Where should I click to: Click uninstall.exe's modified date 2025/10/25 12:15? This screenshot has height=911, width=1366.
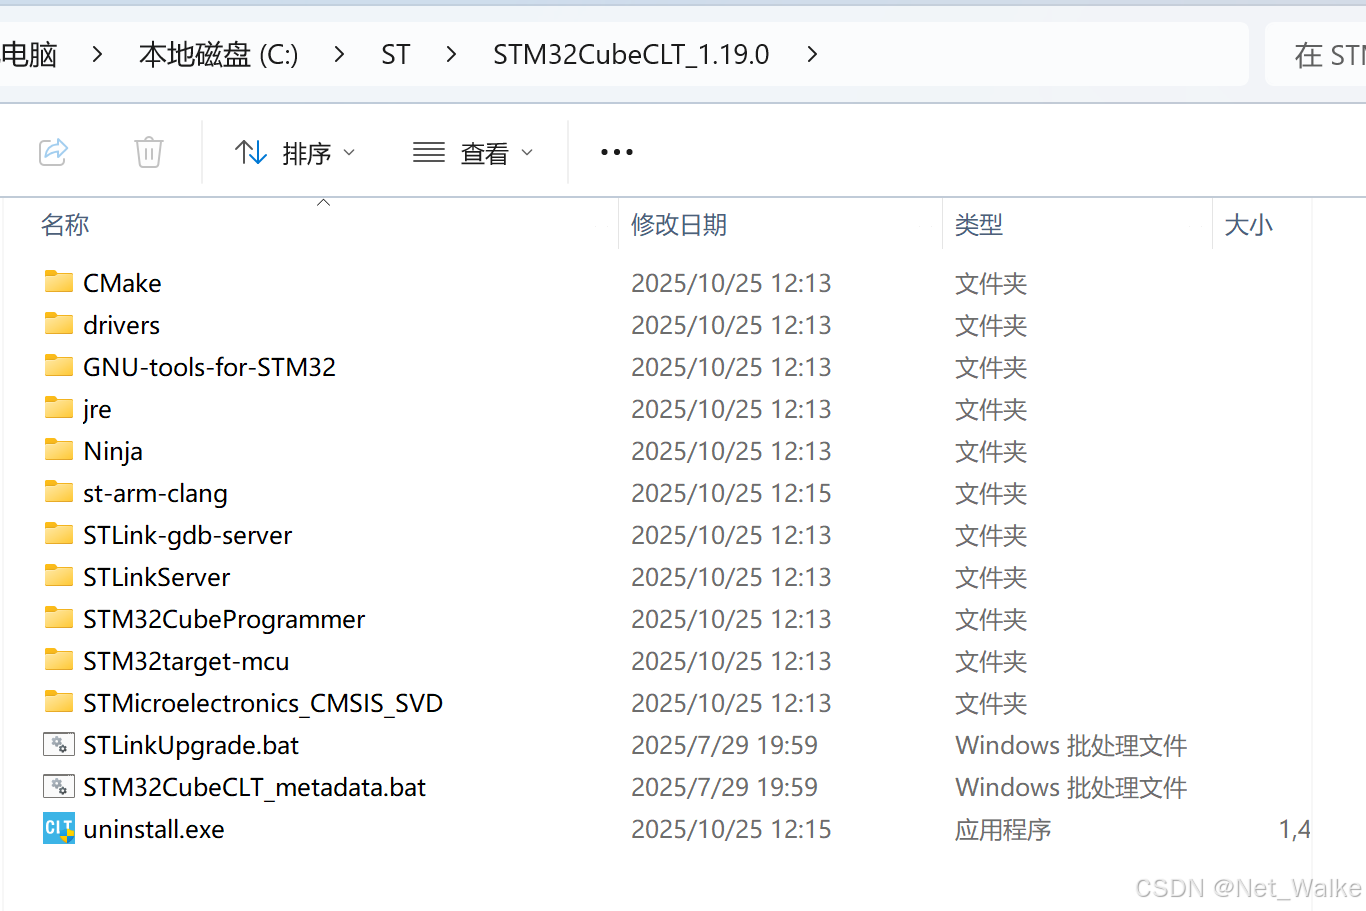[731, 829]
